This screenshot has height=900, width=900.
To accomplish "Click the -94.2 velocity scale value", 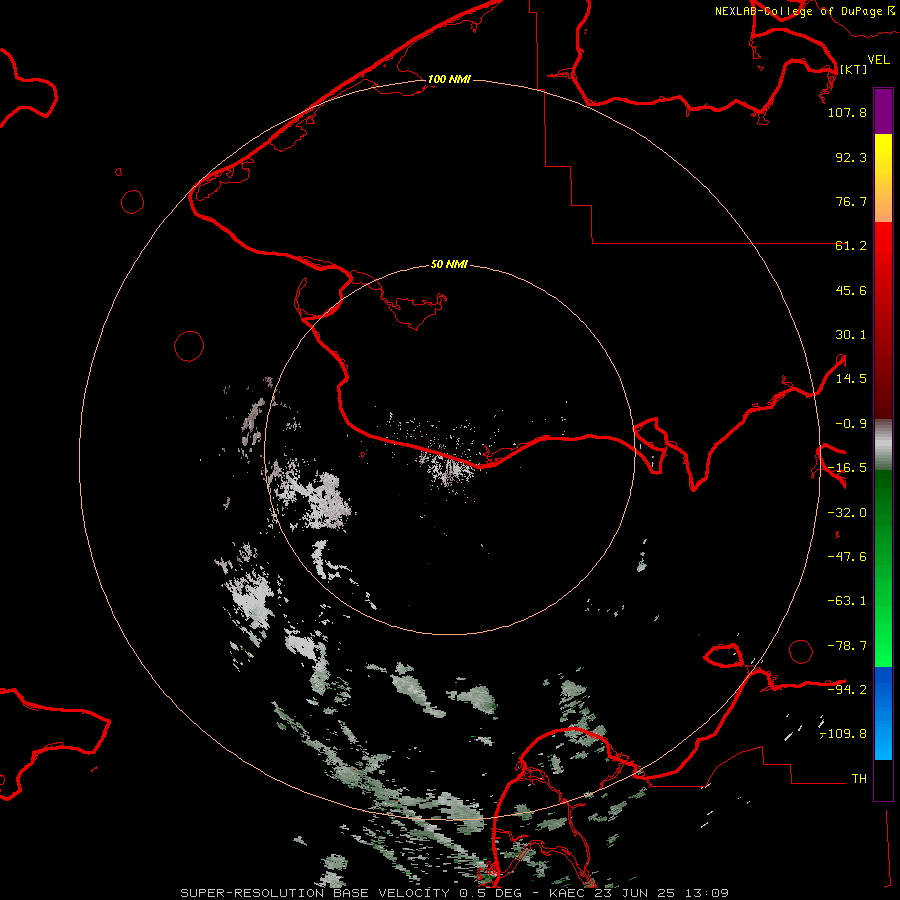I will [x=847, y=689].
